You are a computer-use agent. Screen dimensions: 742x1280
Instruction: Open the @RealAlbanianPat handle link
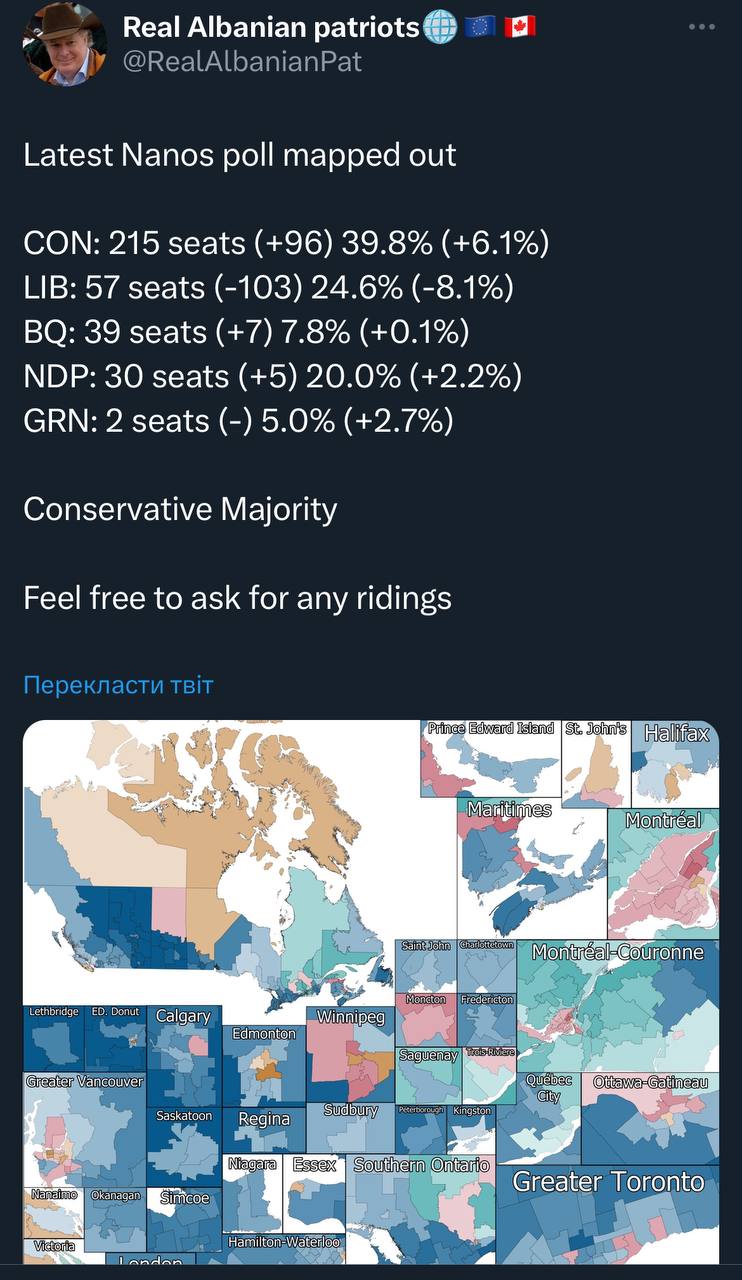pos(242,61)
